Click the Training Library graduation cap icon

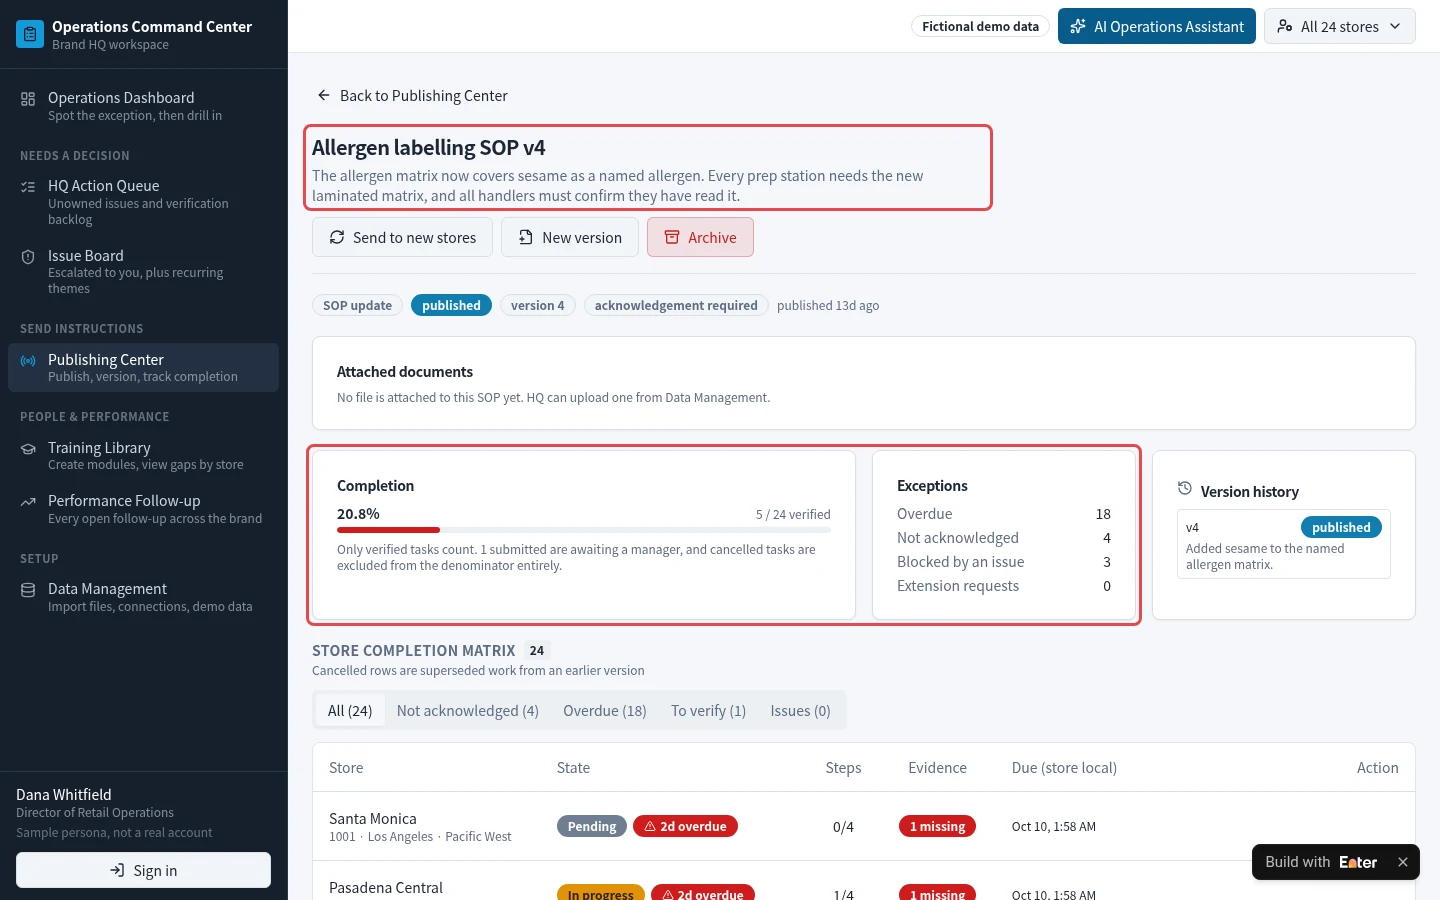tap(28, 448)
